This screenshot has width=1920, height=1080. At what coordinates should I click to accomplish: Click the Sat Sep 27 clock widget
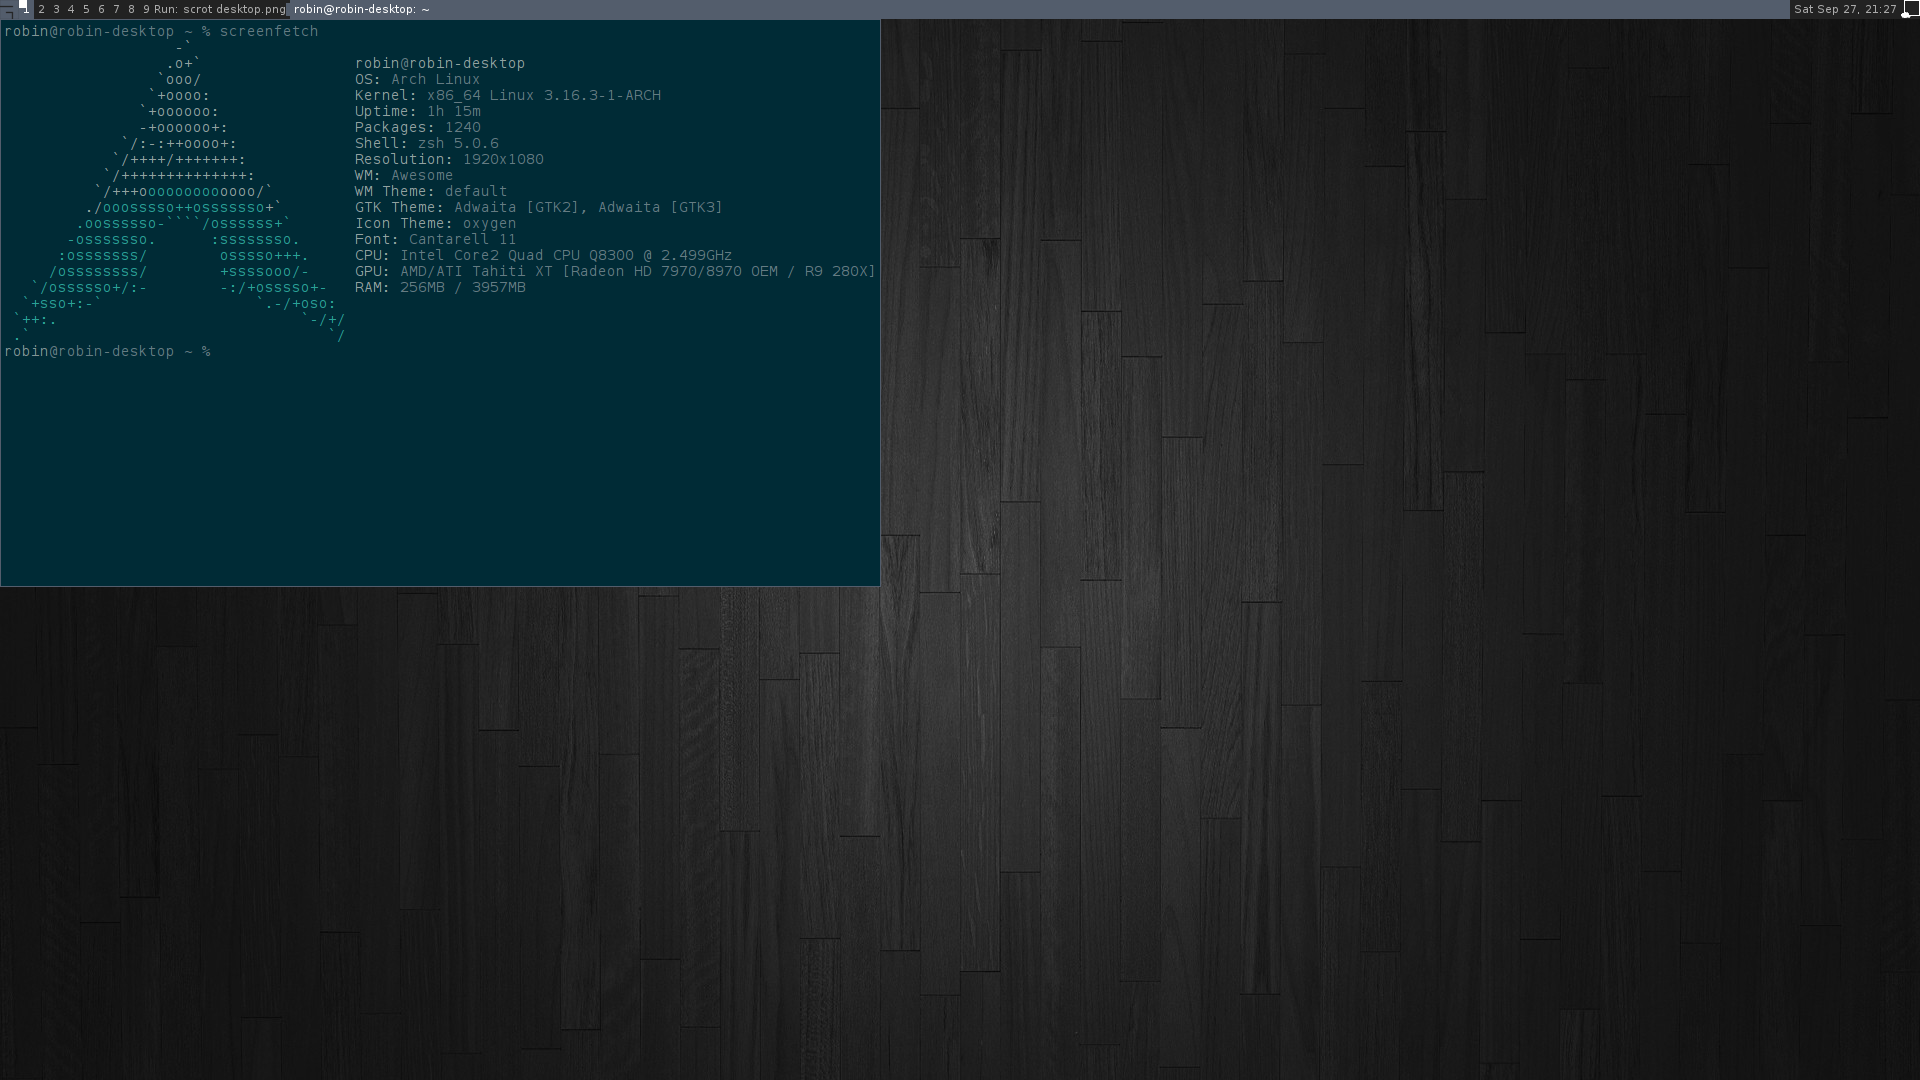click(x=1845, y=9)
